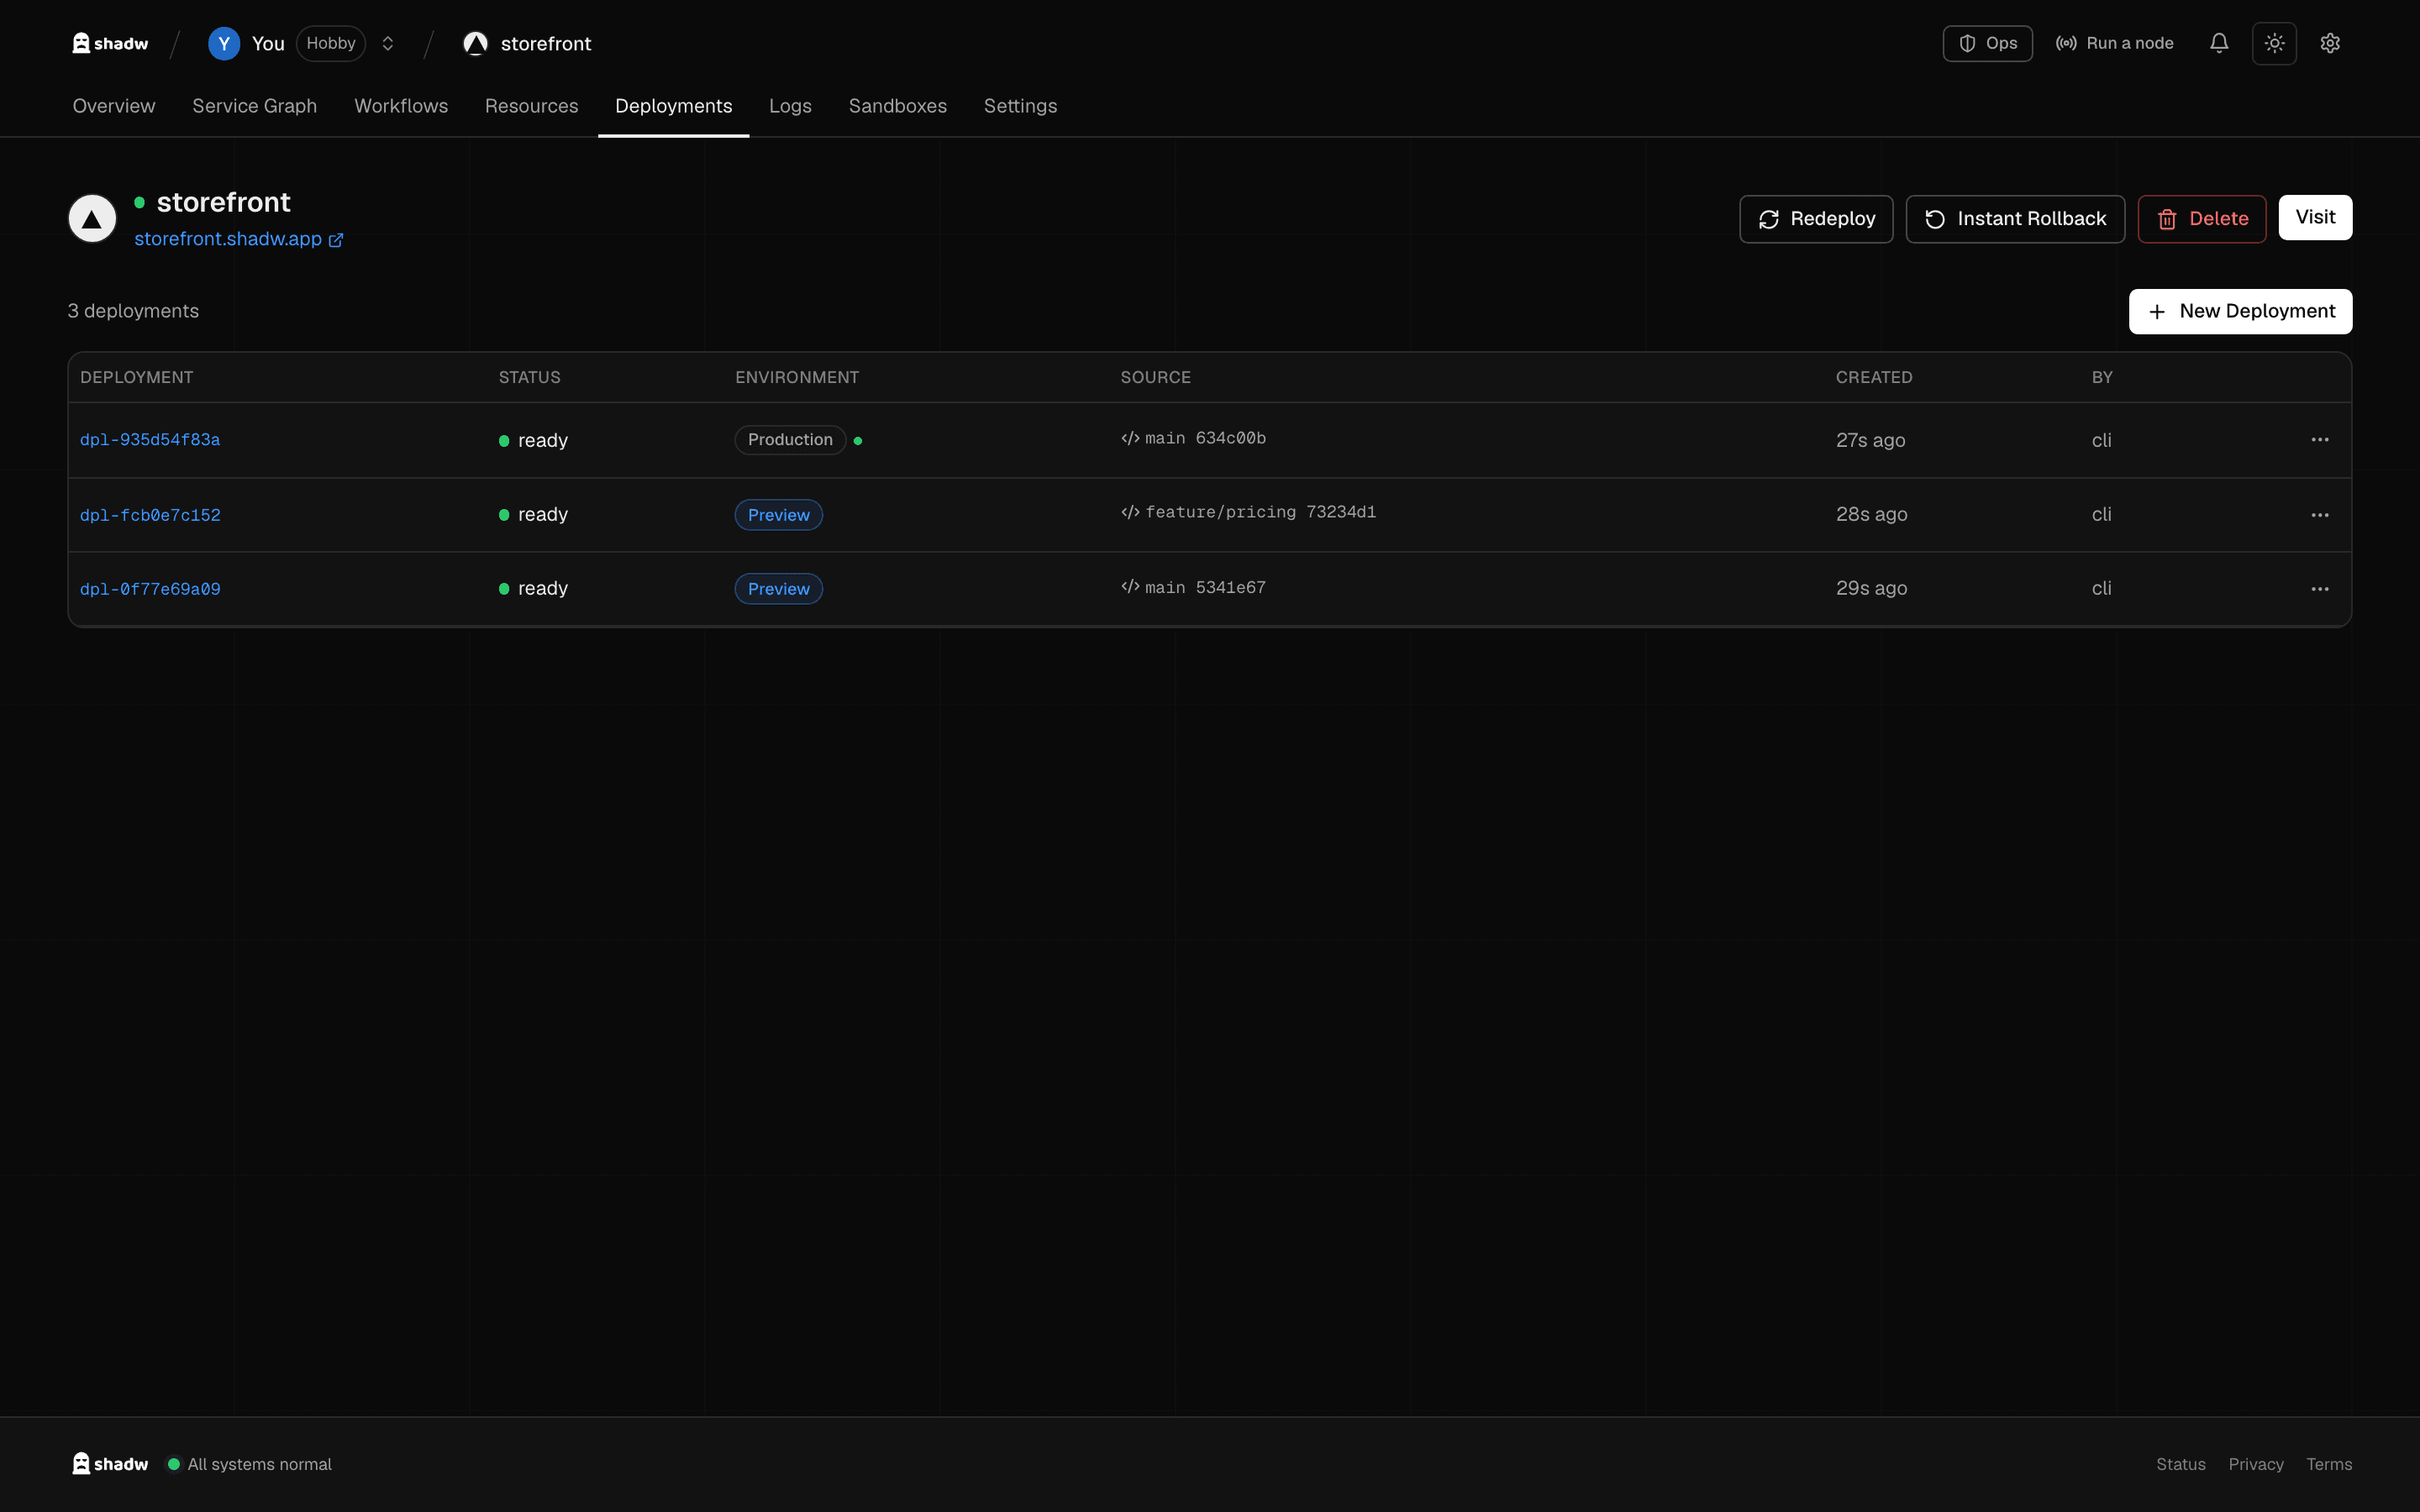Click All systems normal status indicator
Image resolution: width=2420 pixels, height=1512 pixels.
249,1464
